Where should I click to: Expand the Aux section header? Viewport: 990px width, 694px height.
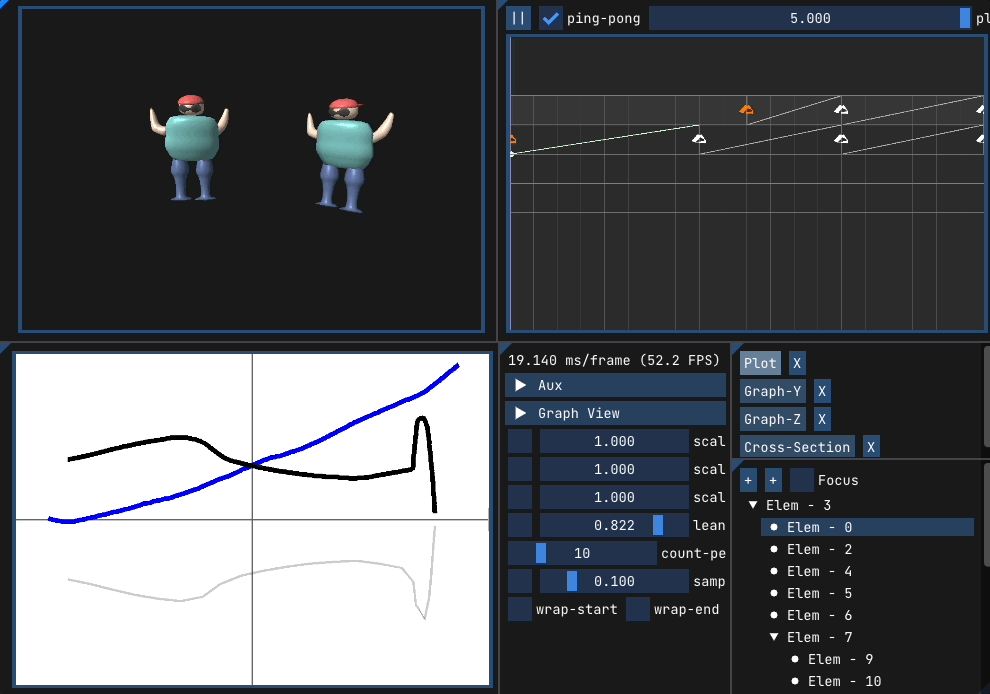616,385
